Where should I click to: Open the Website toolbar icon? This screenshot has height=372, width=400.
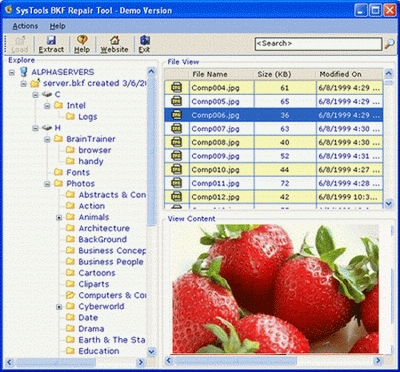pyautogui.click(x=115, y=40)
